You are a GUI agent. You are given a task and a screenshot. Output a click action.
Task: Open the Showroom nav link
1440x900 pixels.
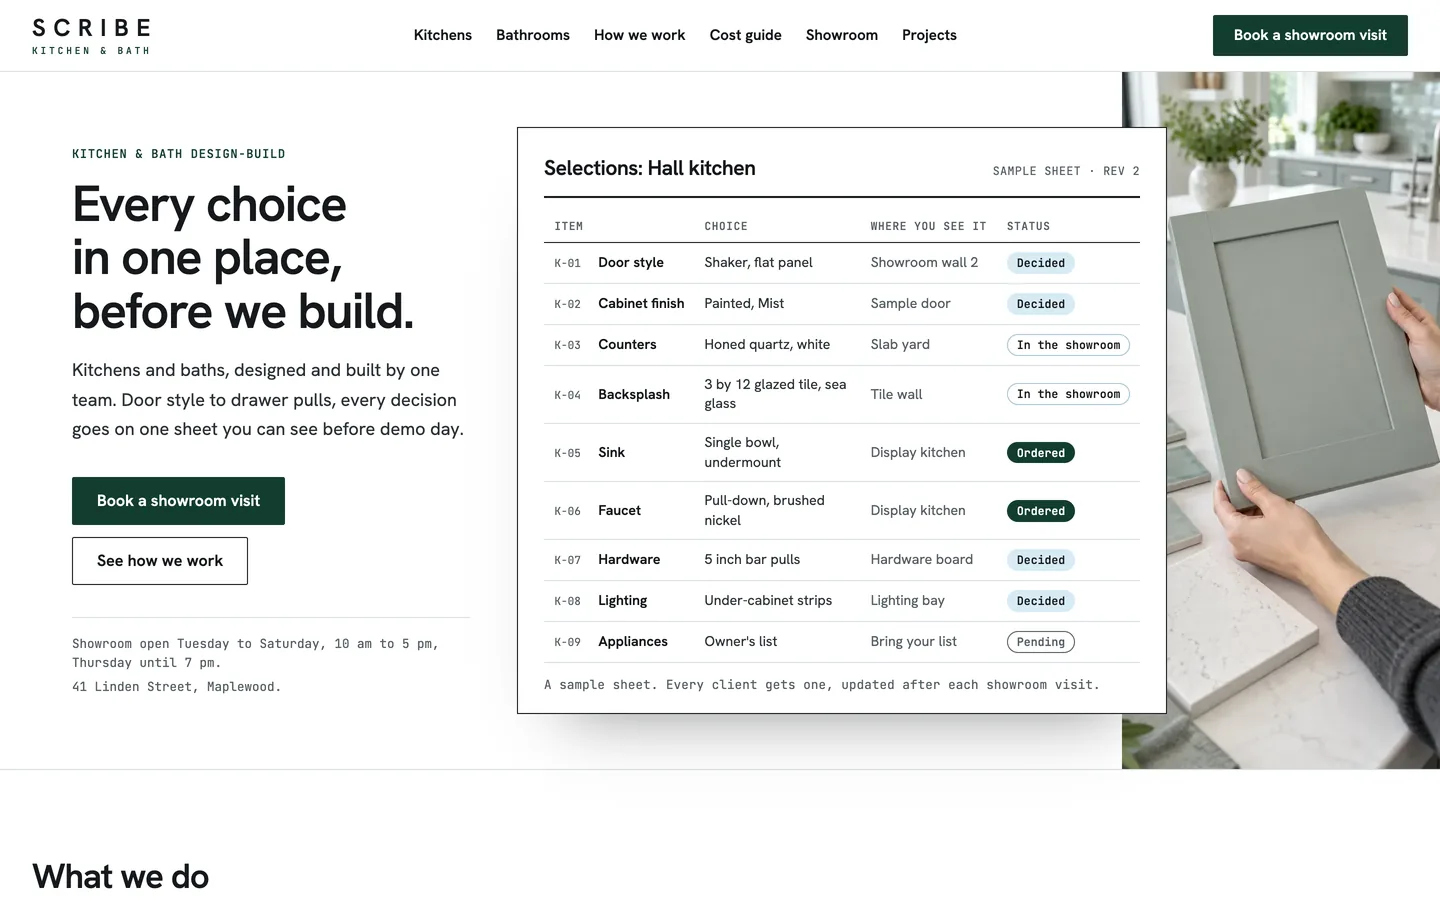[x=842, y=35]
